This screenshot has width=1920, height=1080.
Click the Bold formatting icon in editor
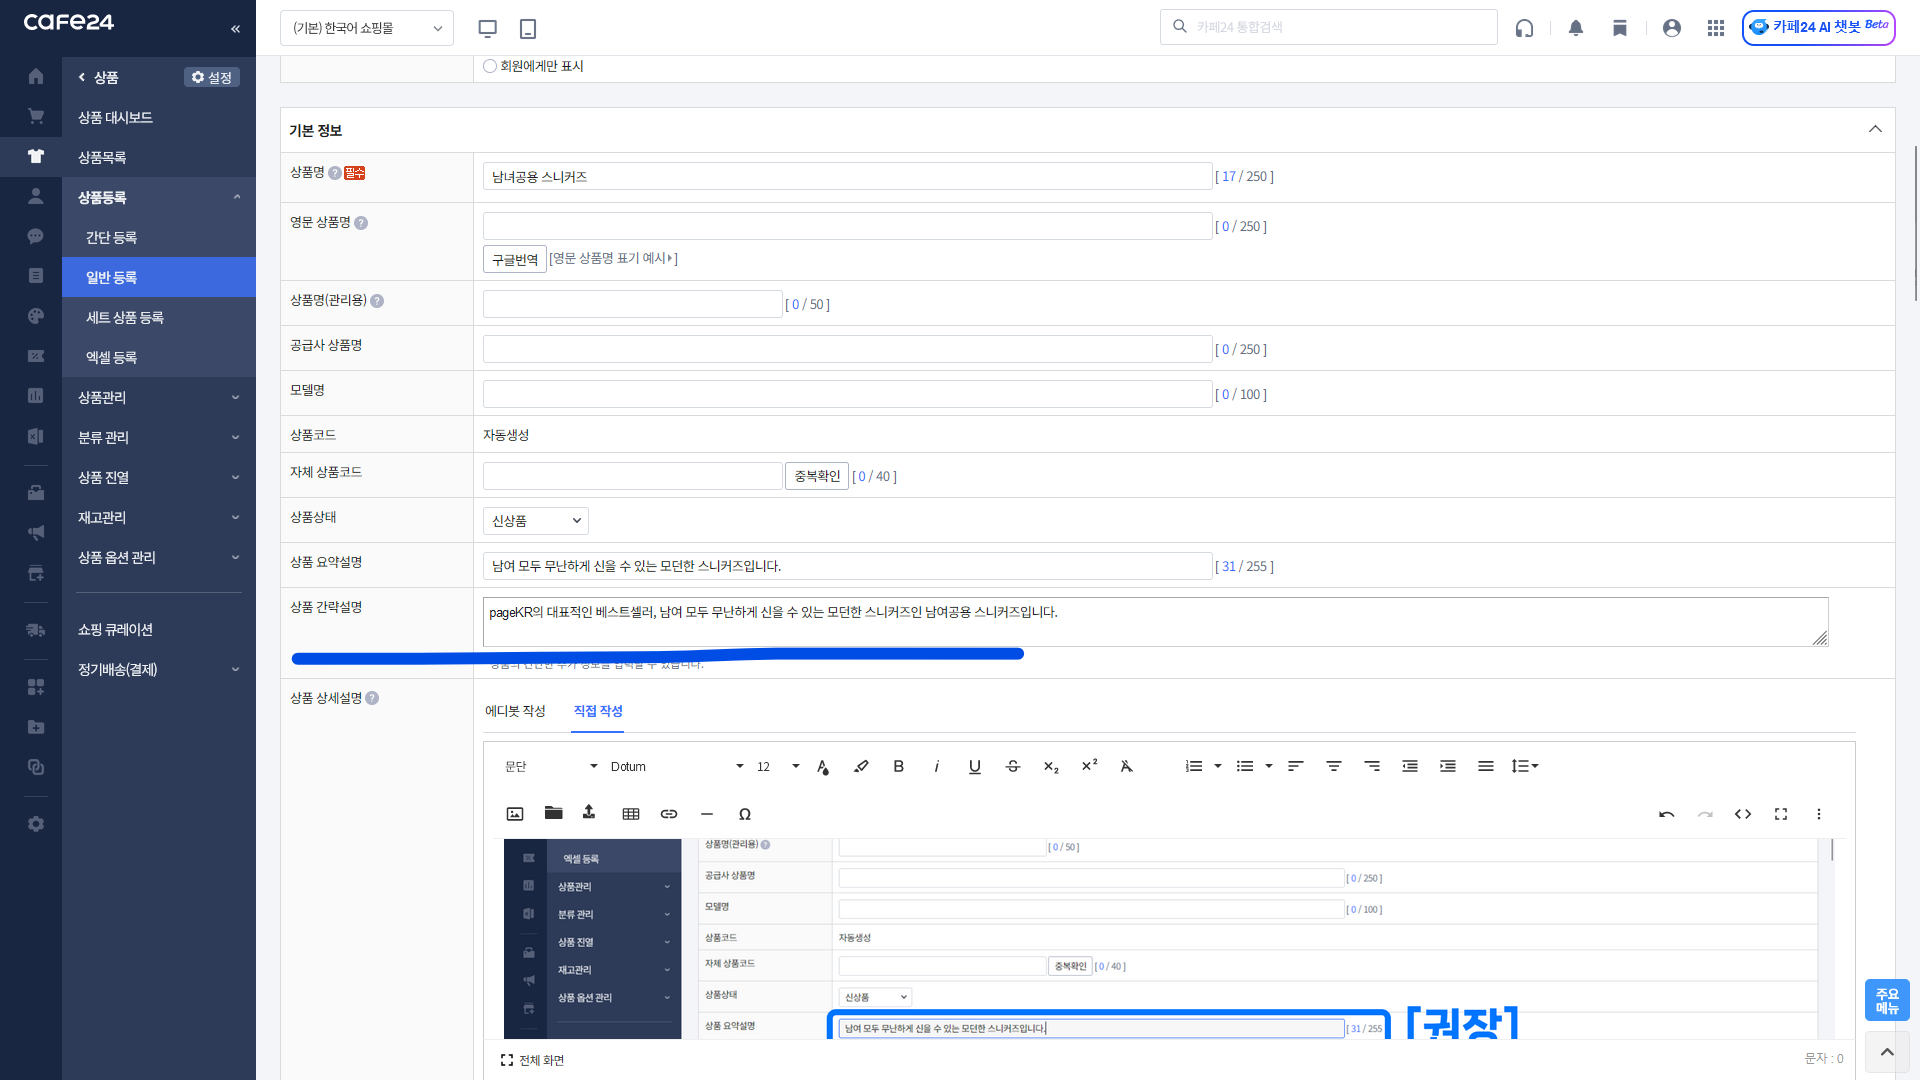pos(898,766)
